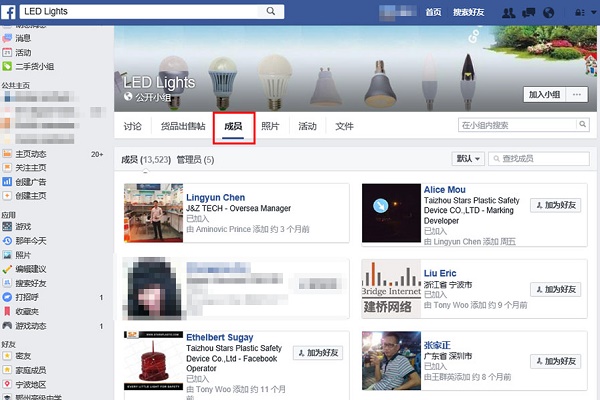This screenshot has width=600, height=400.
Task: Open the 默认 sort dropdown
Action: [468, 158]
